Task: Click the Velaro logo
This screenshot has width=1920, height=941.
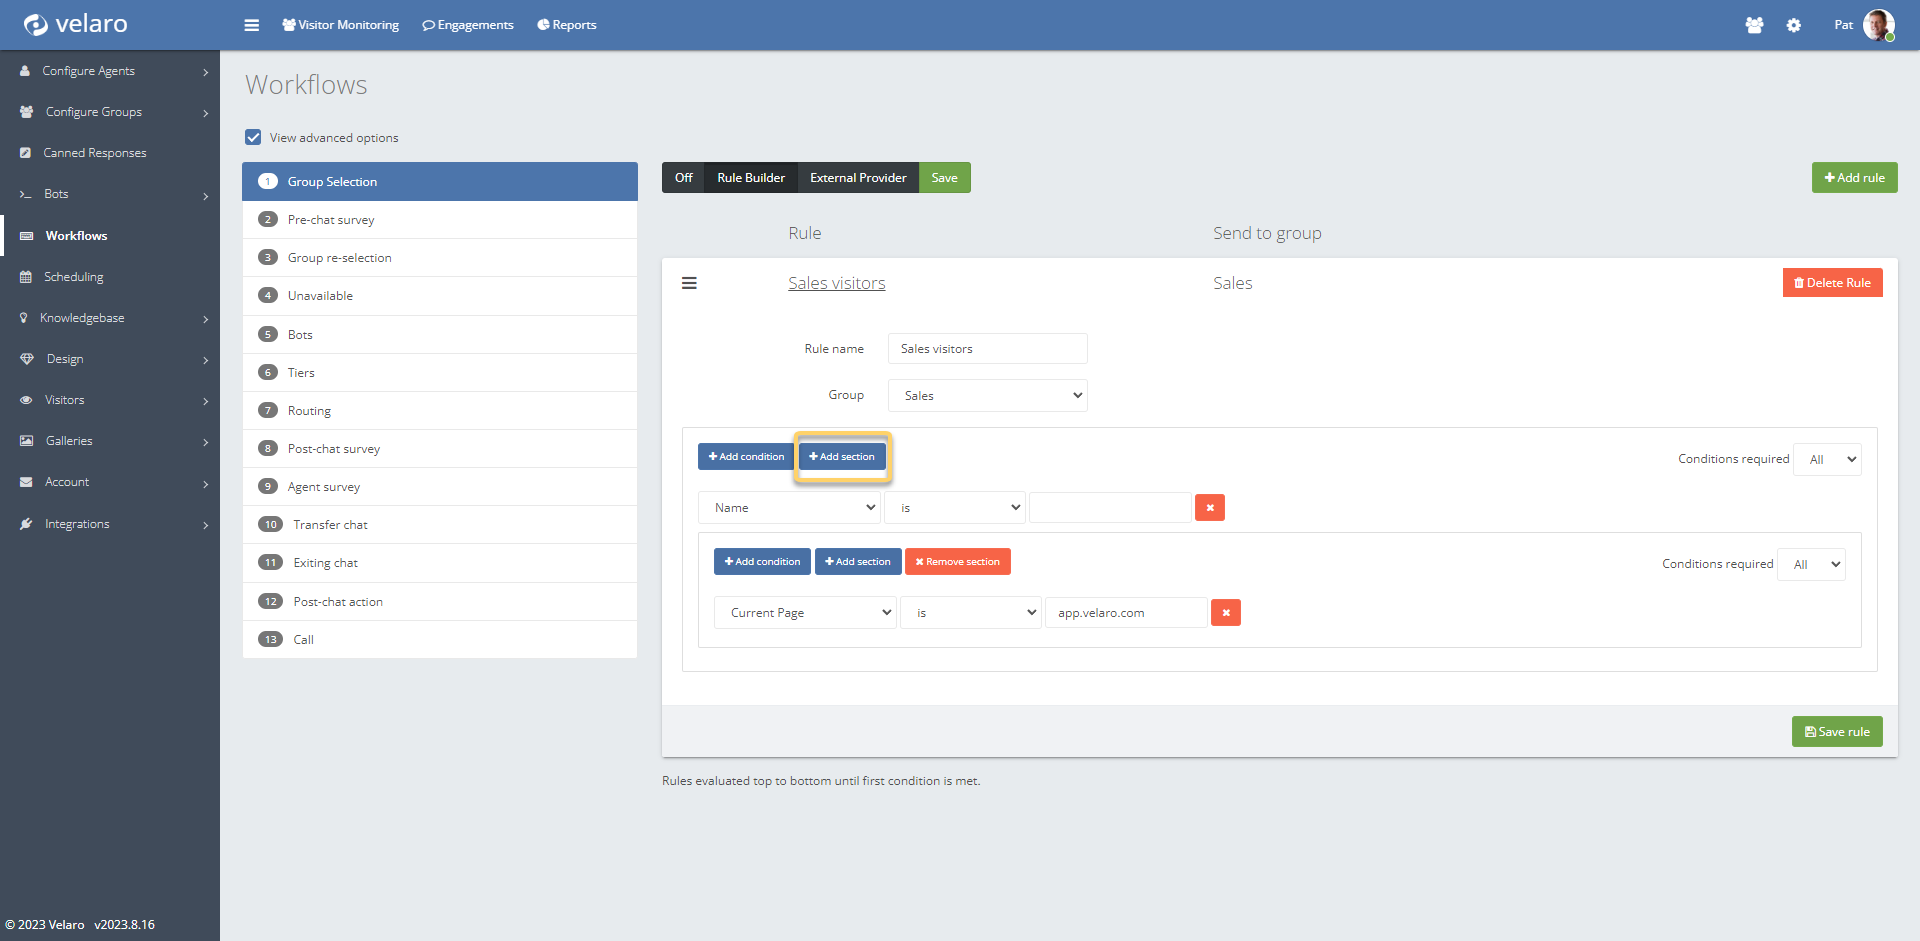Action: click(x=76, y=24)
